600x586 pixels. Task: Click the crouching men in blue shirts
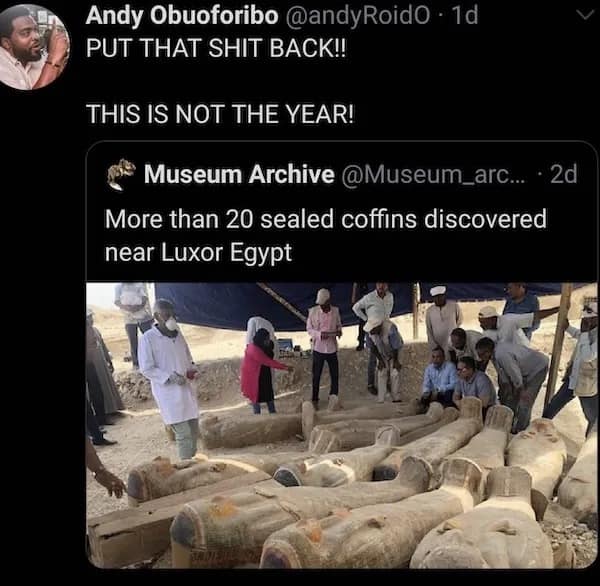(458, 381)
